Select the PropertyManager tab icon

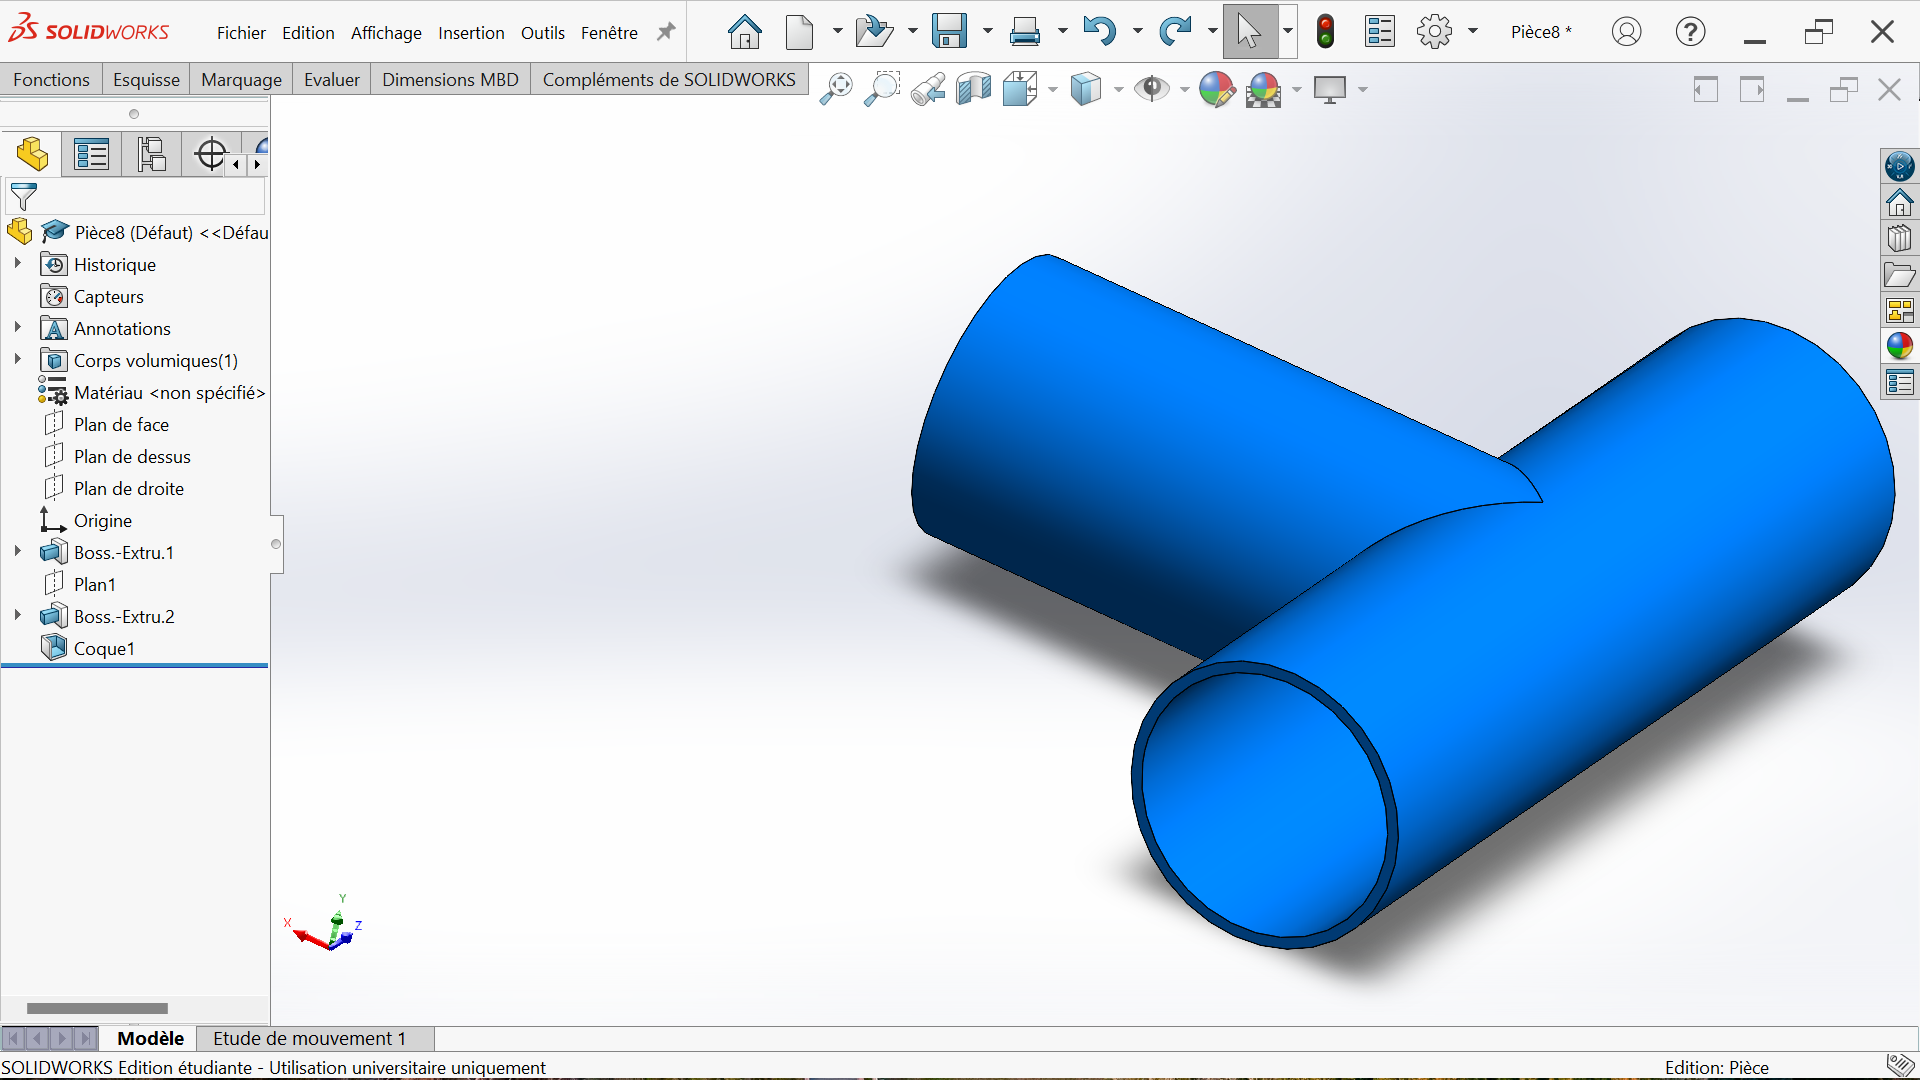pyautogui.click(x=92, y=155)
